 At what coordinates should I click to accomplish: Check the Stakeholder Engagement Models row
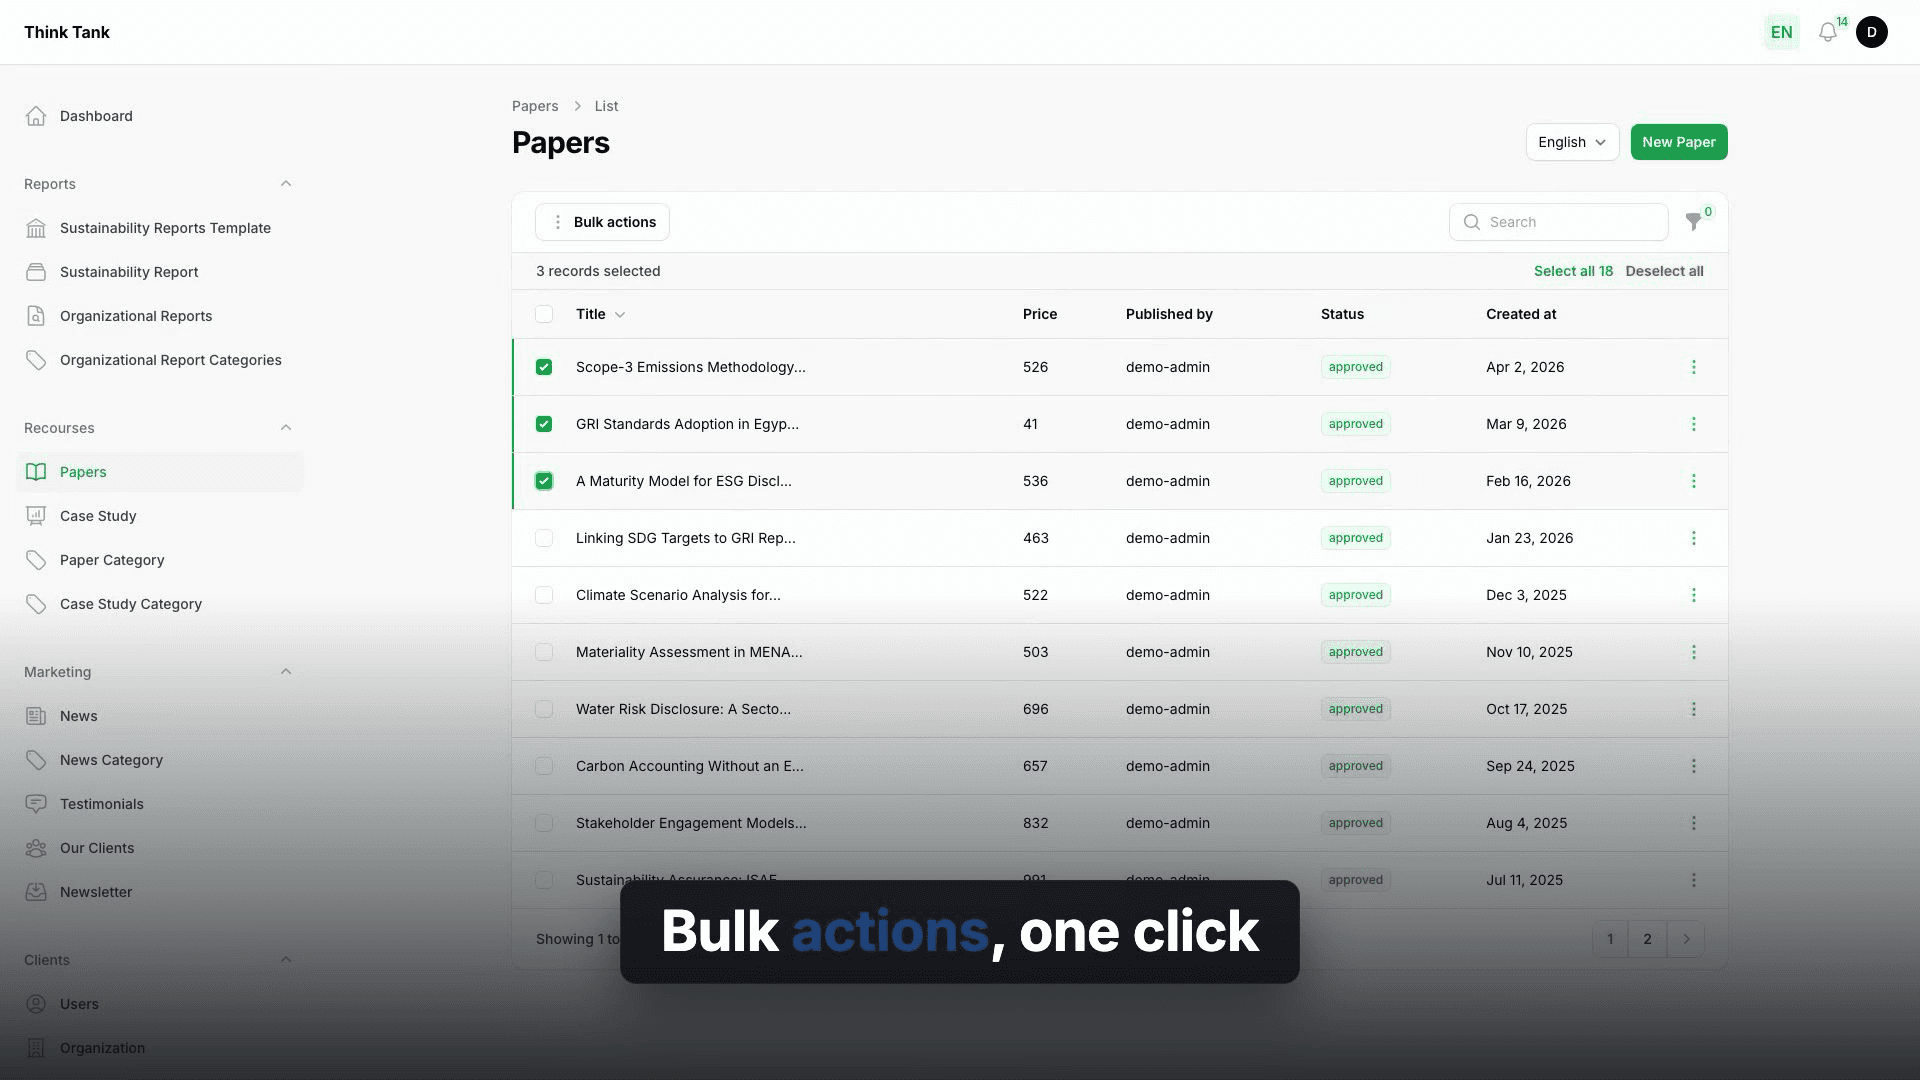[x=544, y=823]
